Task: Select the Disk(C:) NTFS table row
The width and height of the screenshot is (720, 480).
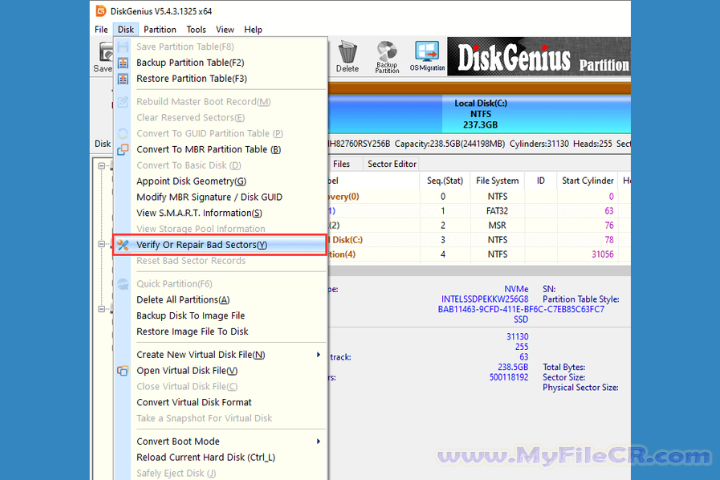Action: click(478, 240)
